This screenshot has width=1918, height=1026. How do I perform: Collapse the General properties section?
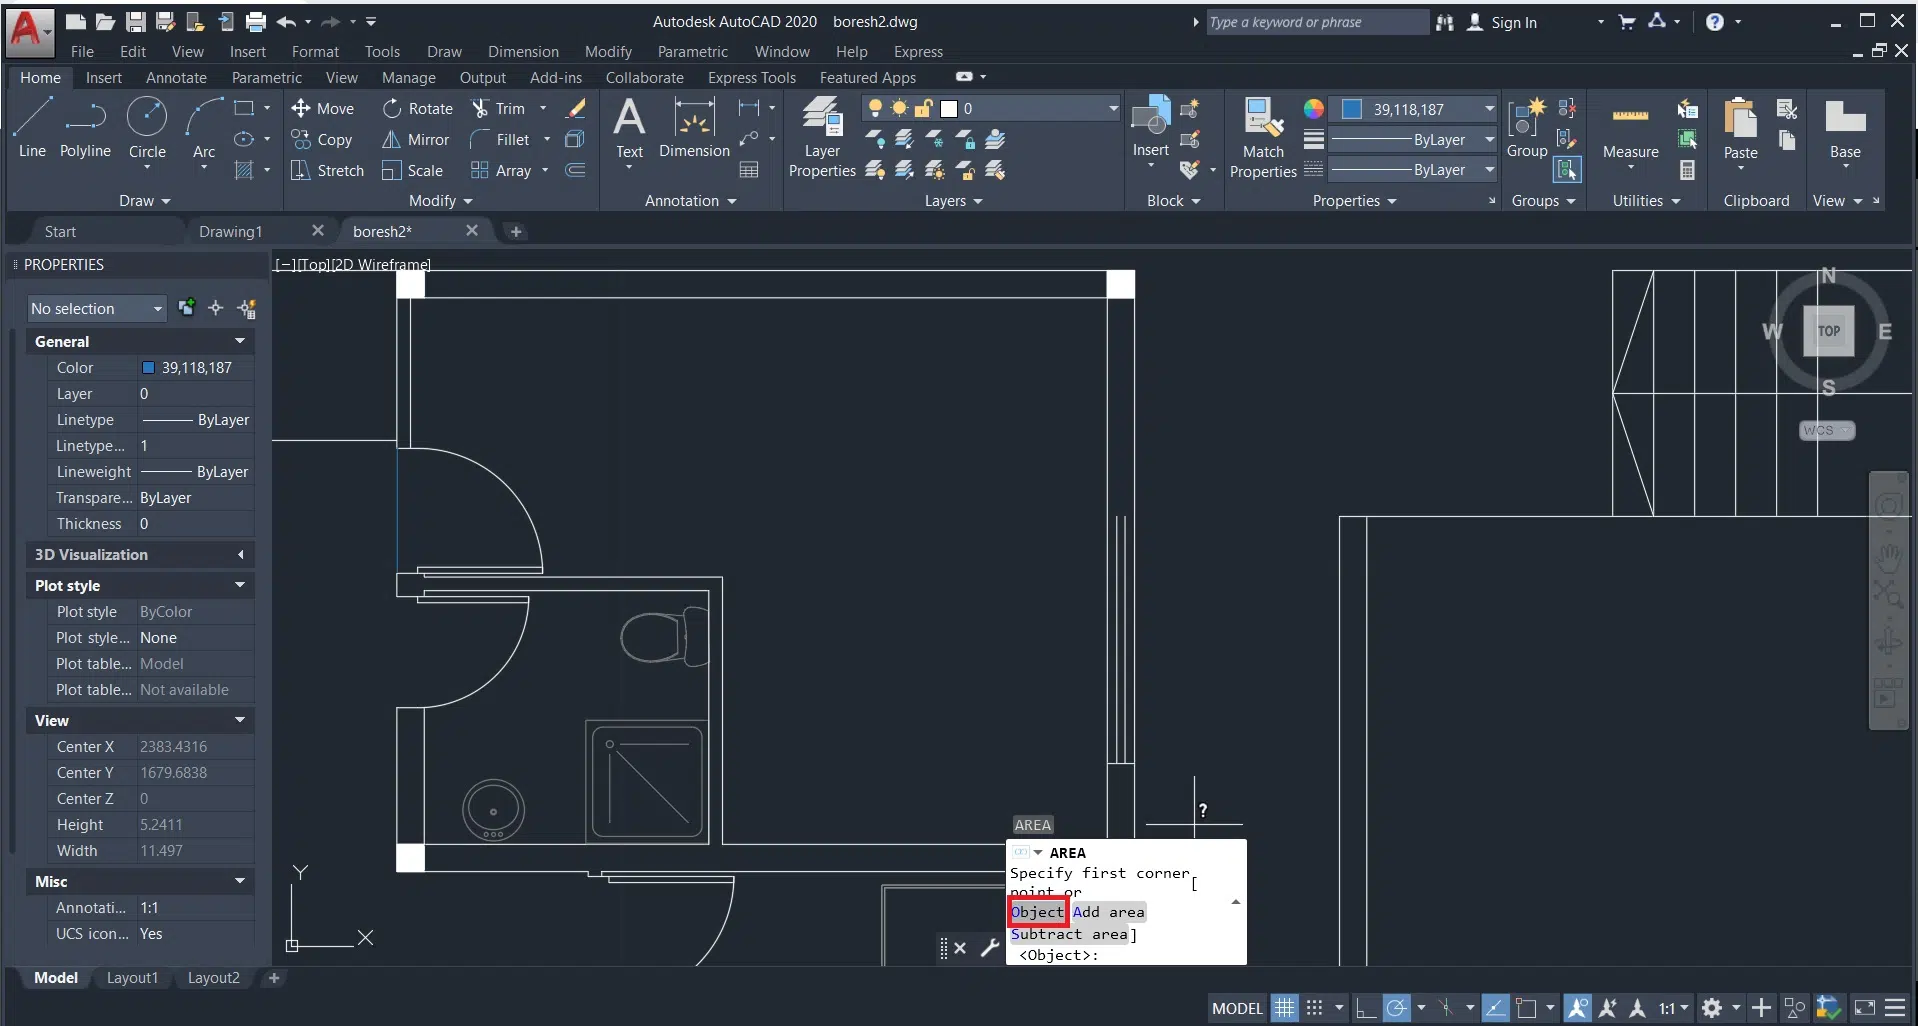pos(240,342)
